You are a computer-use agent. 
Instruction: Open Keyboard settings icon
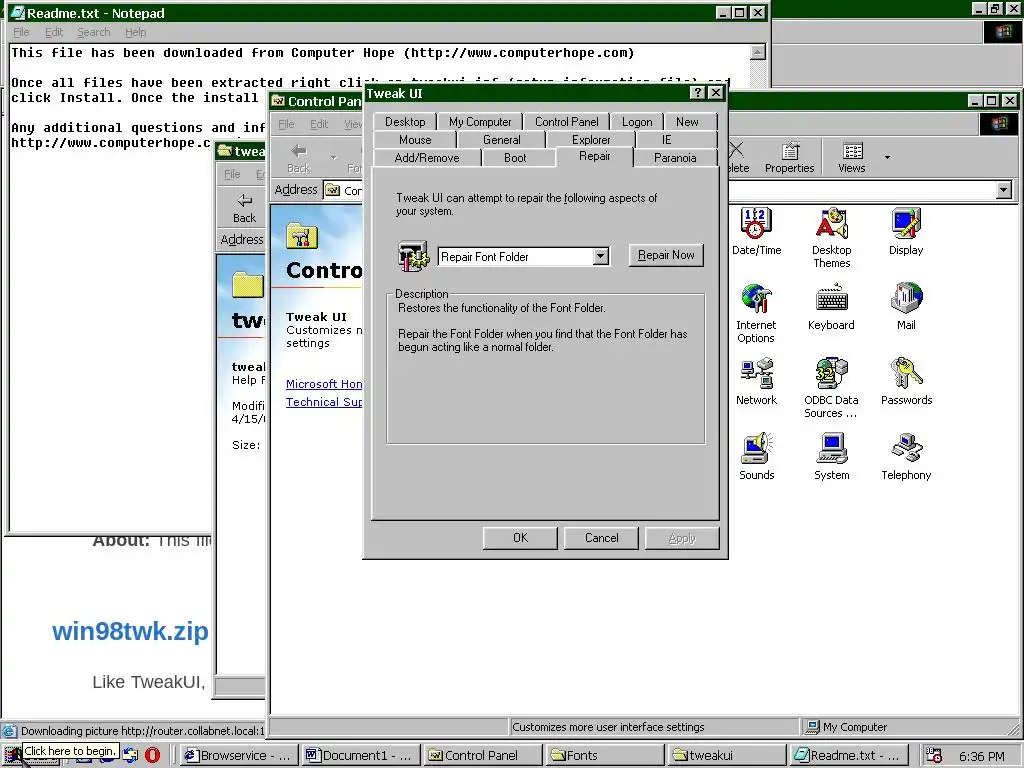click(x=831, y=306)
